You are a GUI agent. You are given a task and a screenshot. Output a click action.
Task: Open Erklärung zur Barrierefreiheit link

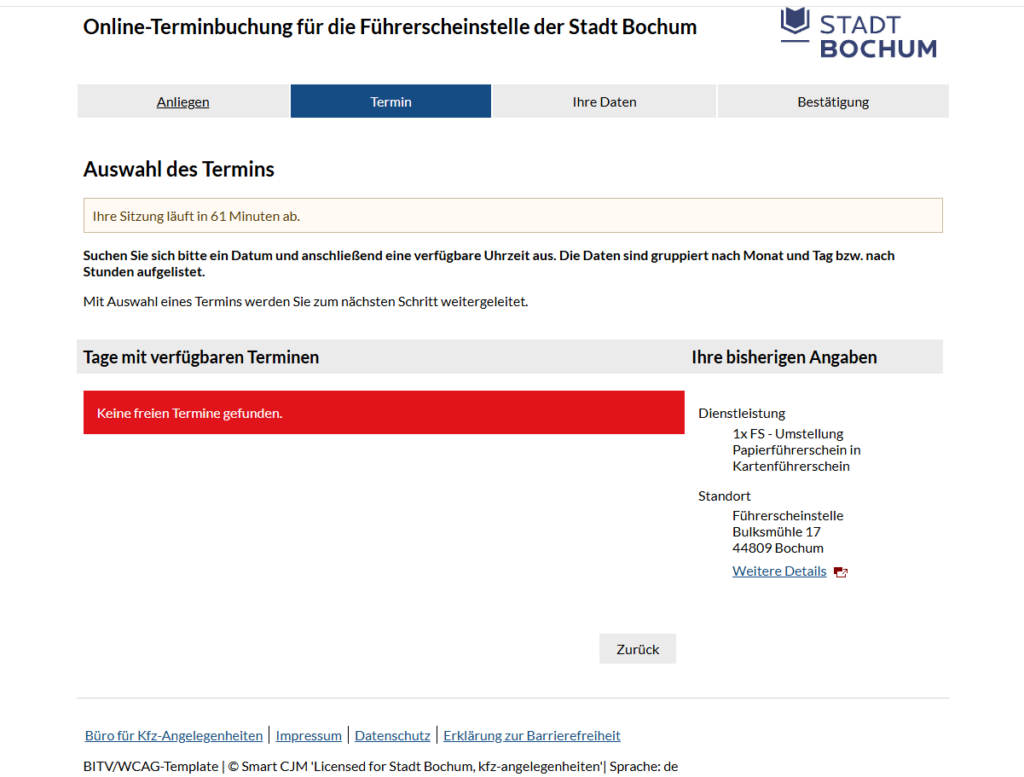[x=532, y=735]
